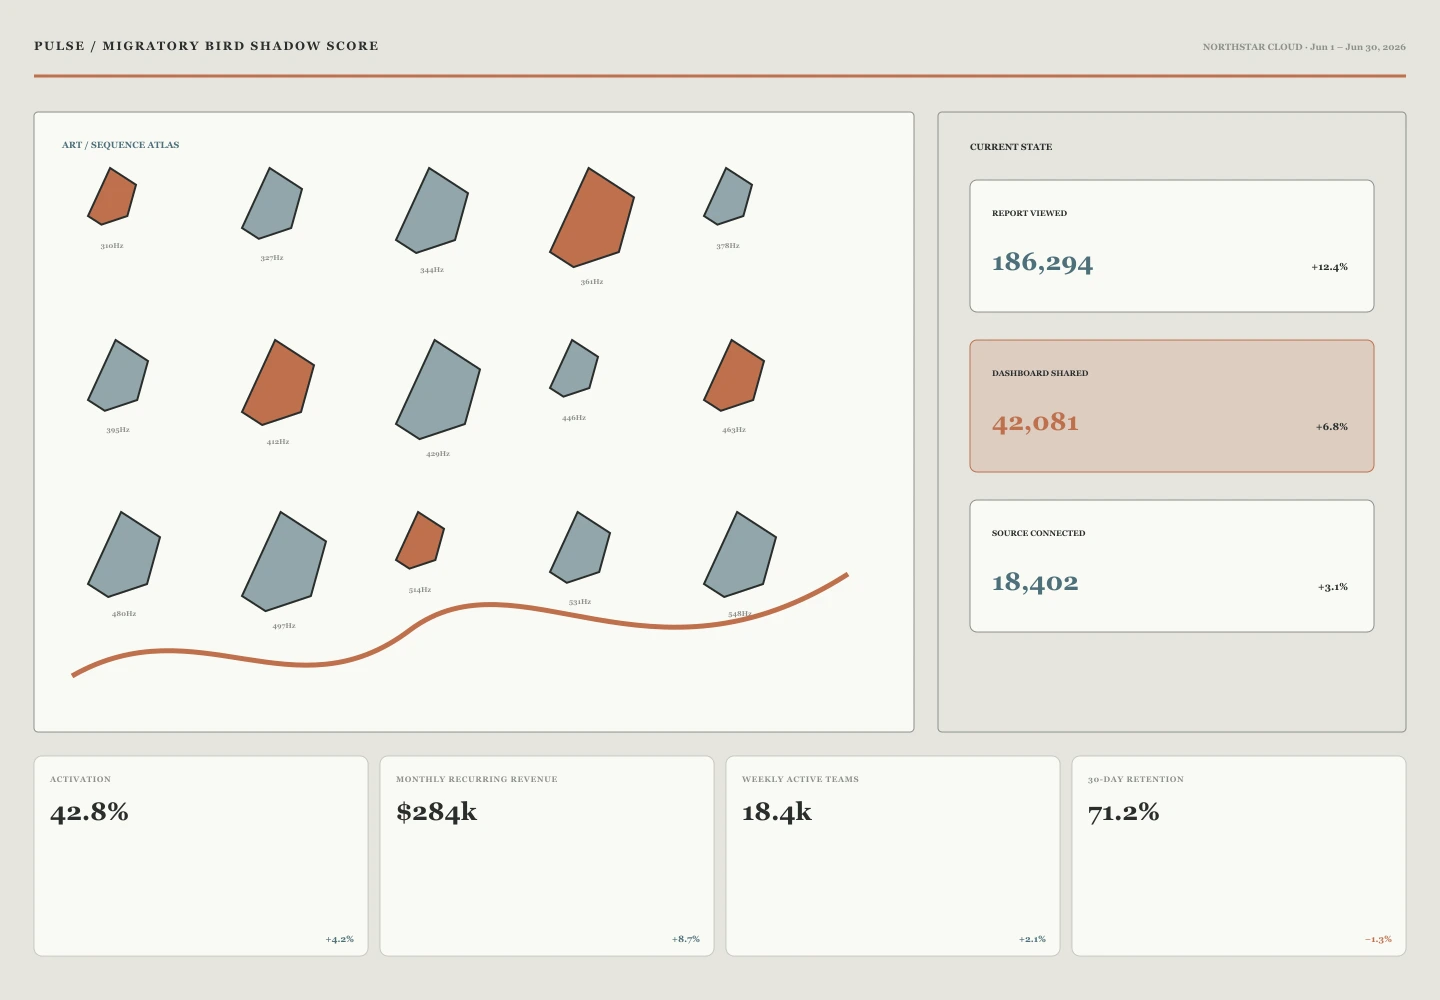Click the +6.8% change figure
This screenshot has width=1440, height=1000.
[x=1331, y=427]
